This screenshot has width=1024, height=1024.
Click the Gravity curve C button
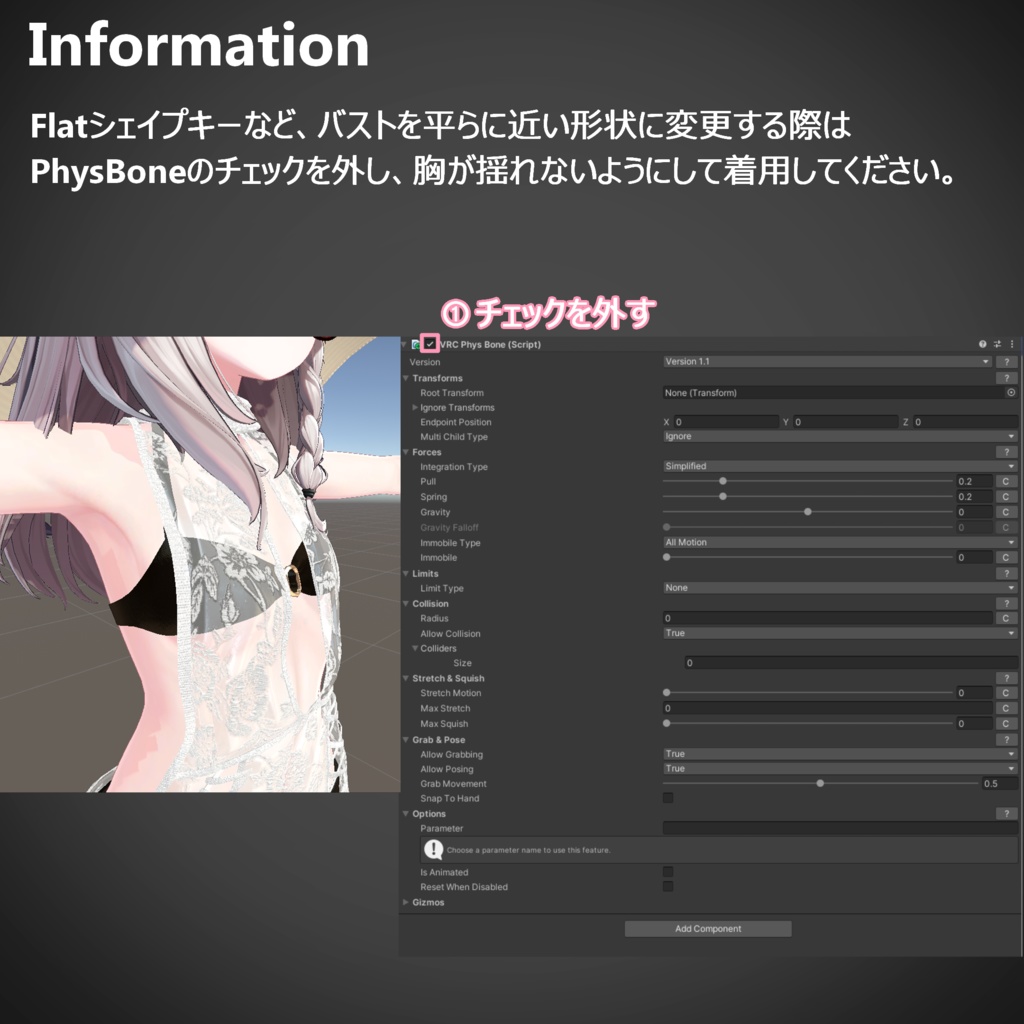click(x=1006, y=512)
